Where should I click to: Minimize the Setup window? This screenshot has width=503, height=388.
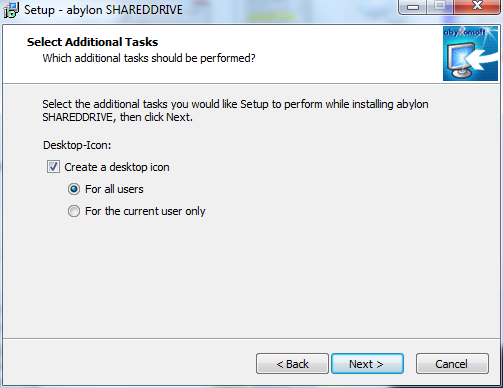pyautogui.click(x=413, y=7)
